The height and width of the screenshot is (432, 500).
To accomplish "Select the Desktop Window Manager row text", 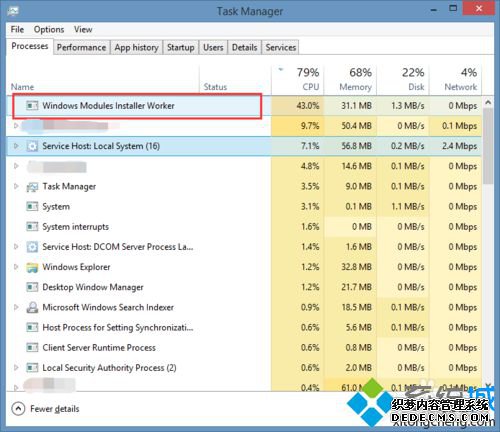I will (93, 287).
